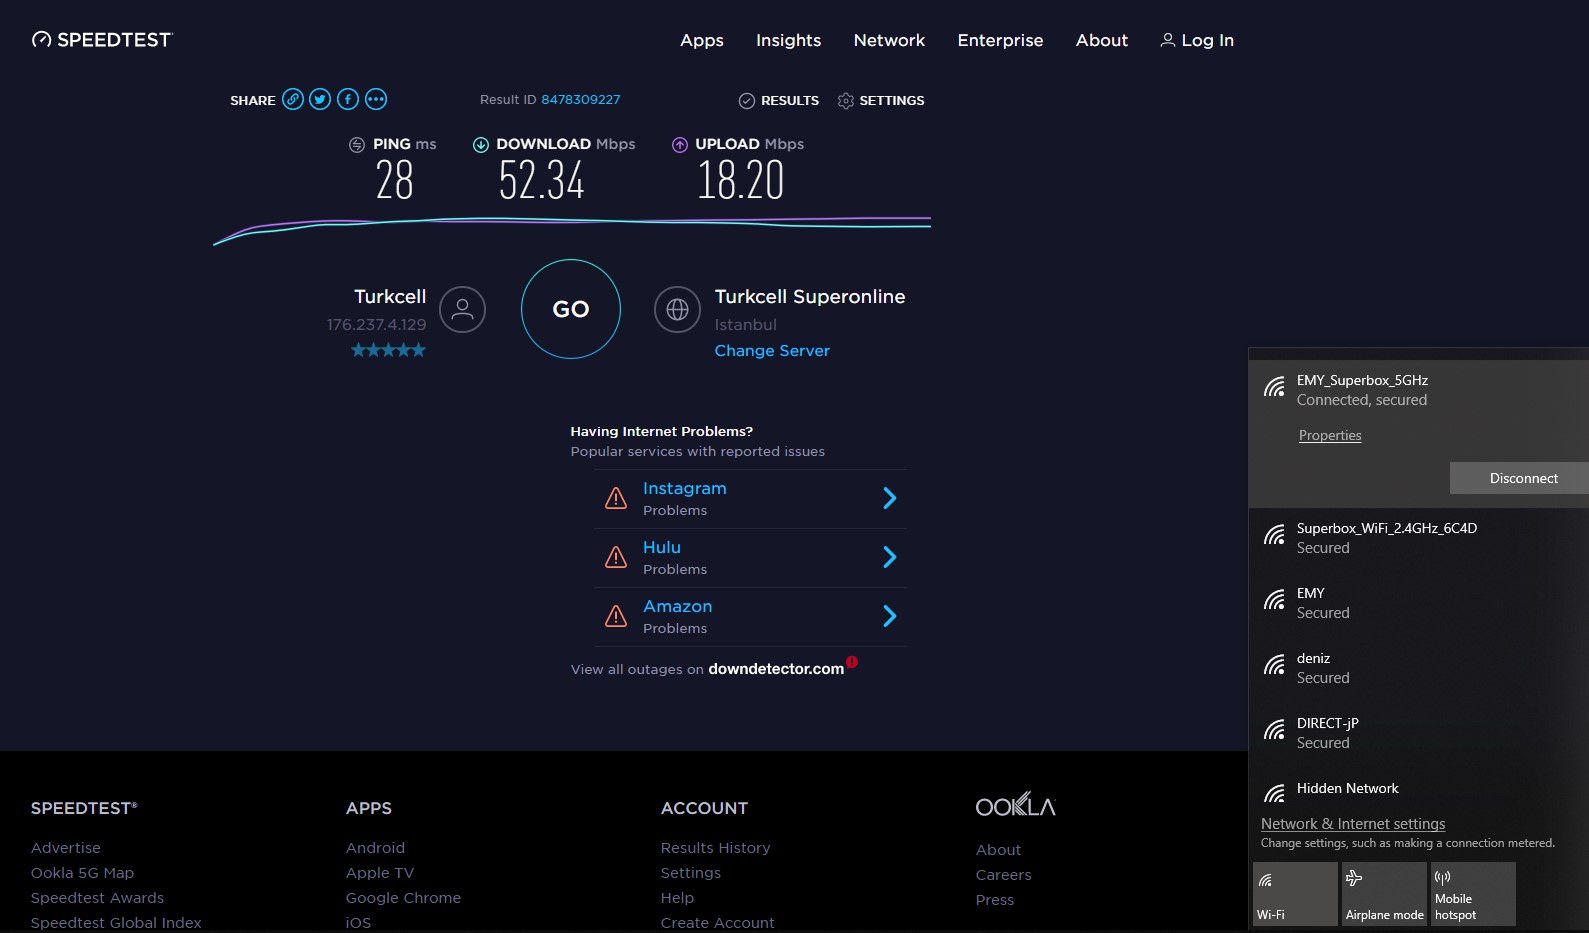Click Log In

tap(1197, 40)
